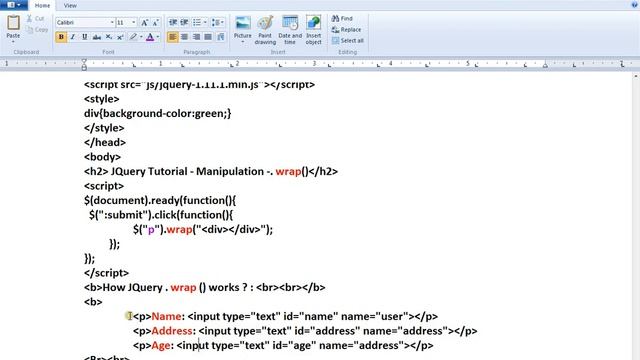The width and height of the screenshot is (640, 360).
Task: Open the line spacing dropdown
Action: click(218, 22)
